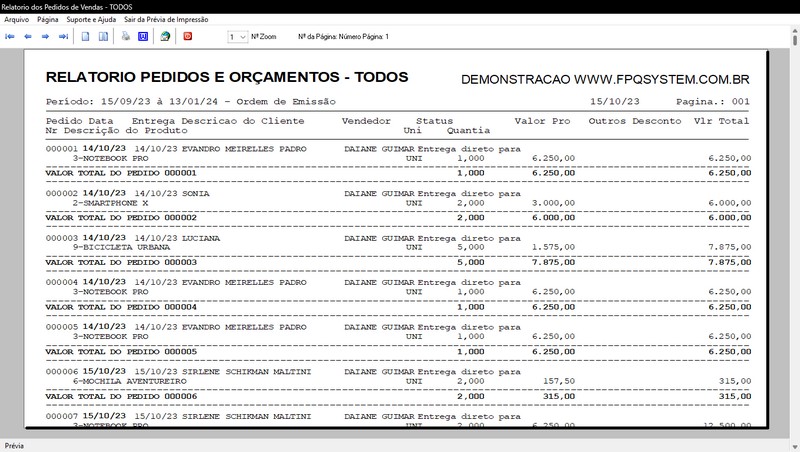Click the Valor Pro column header

542,121
